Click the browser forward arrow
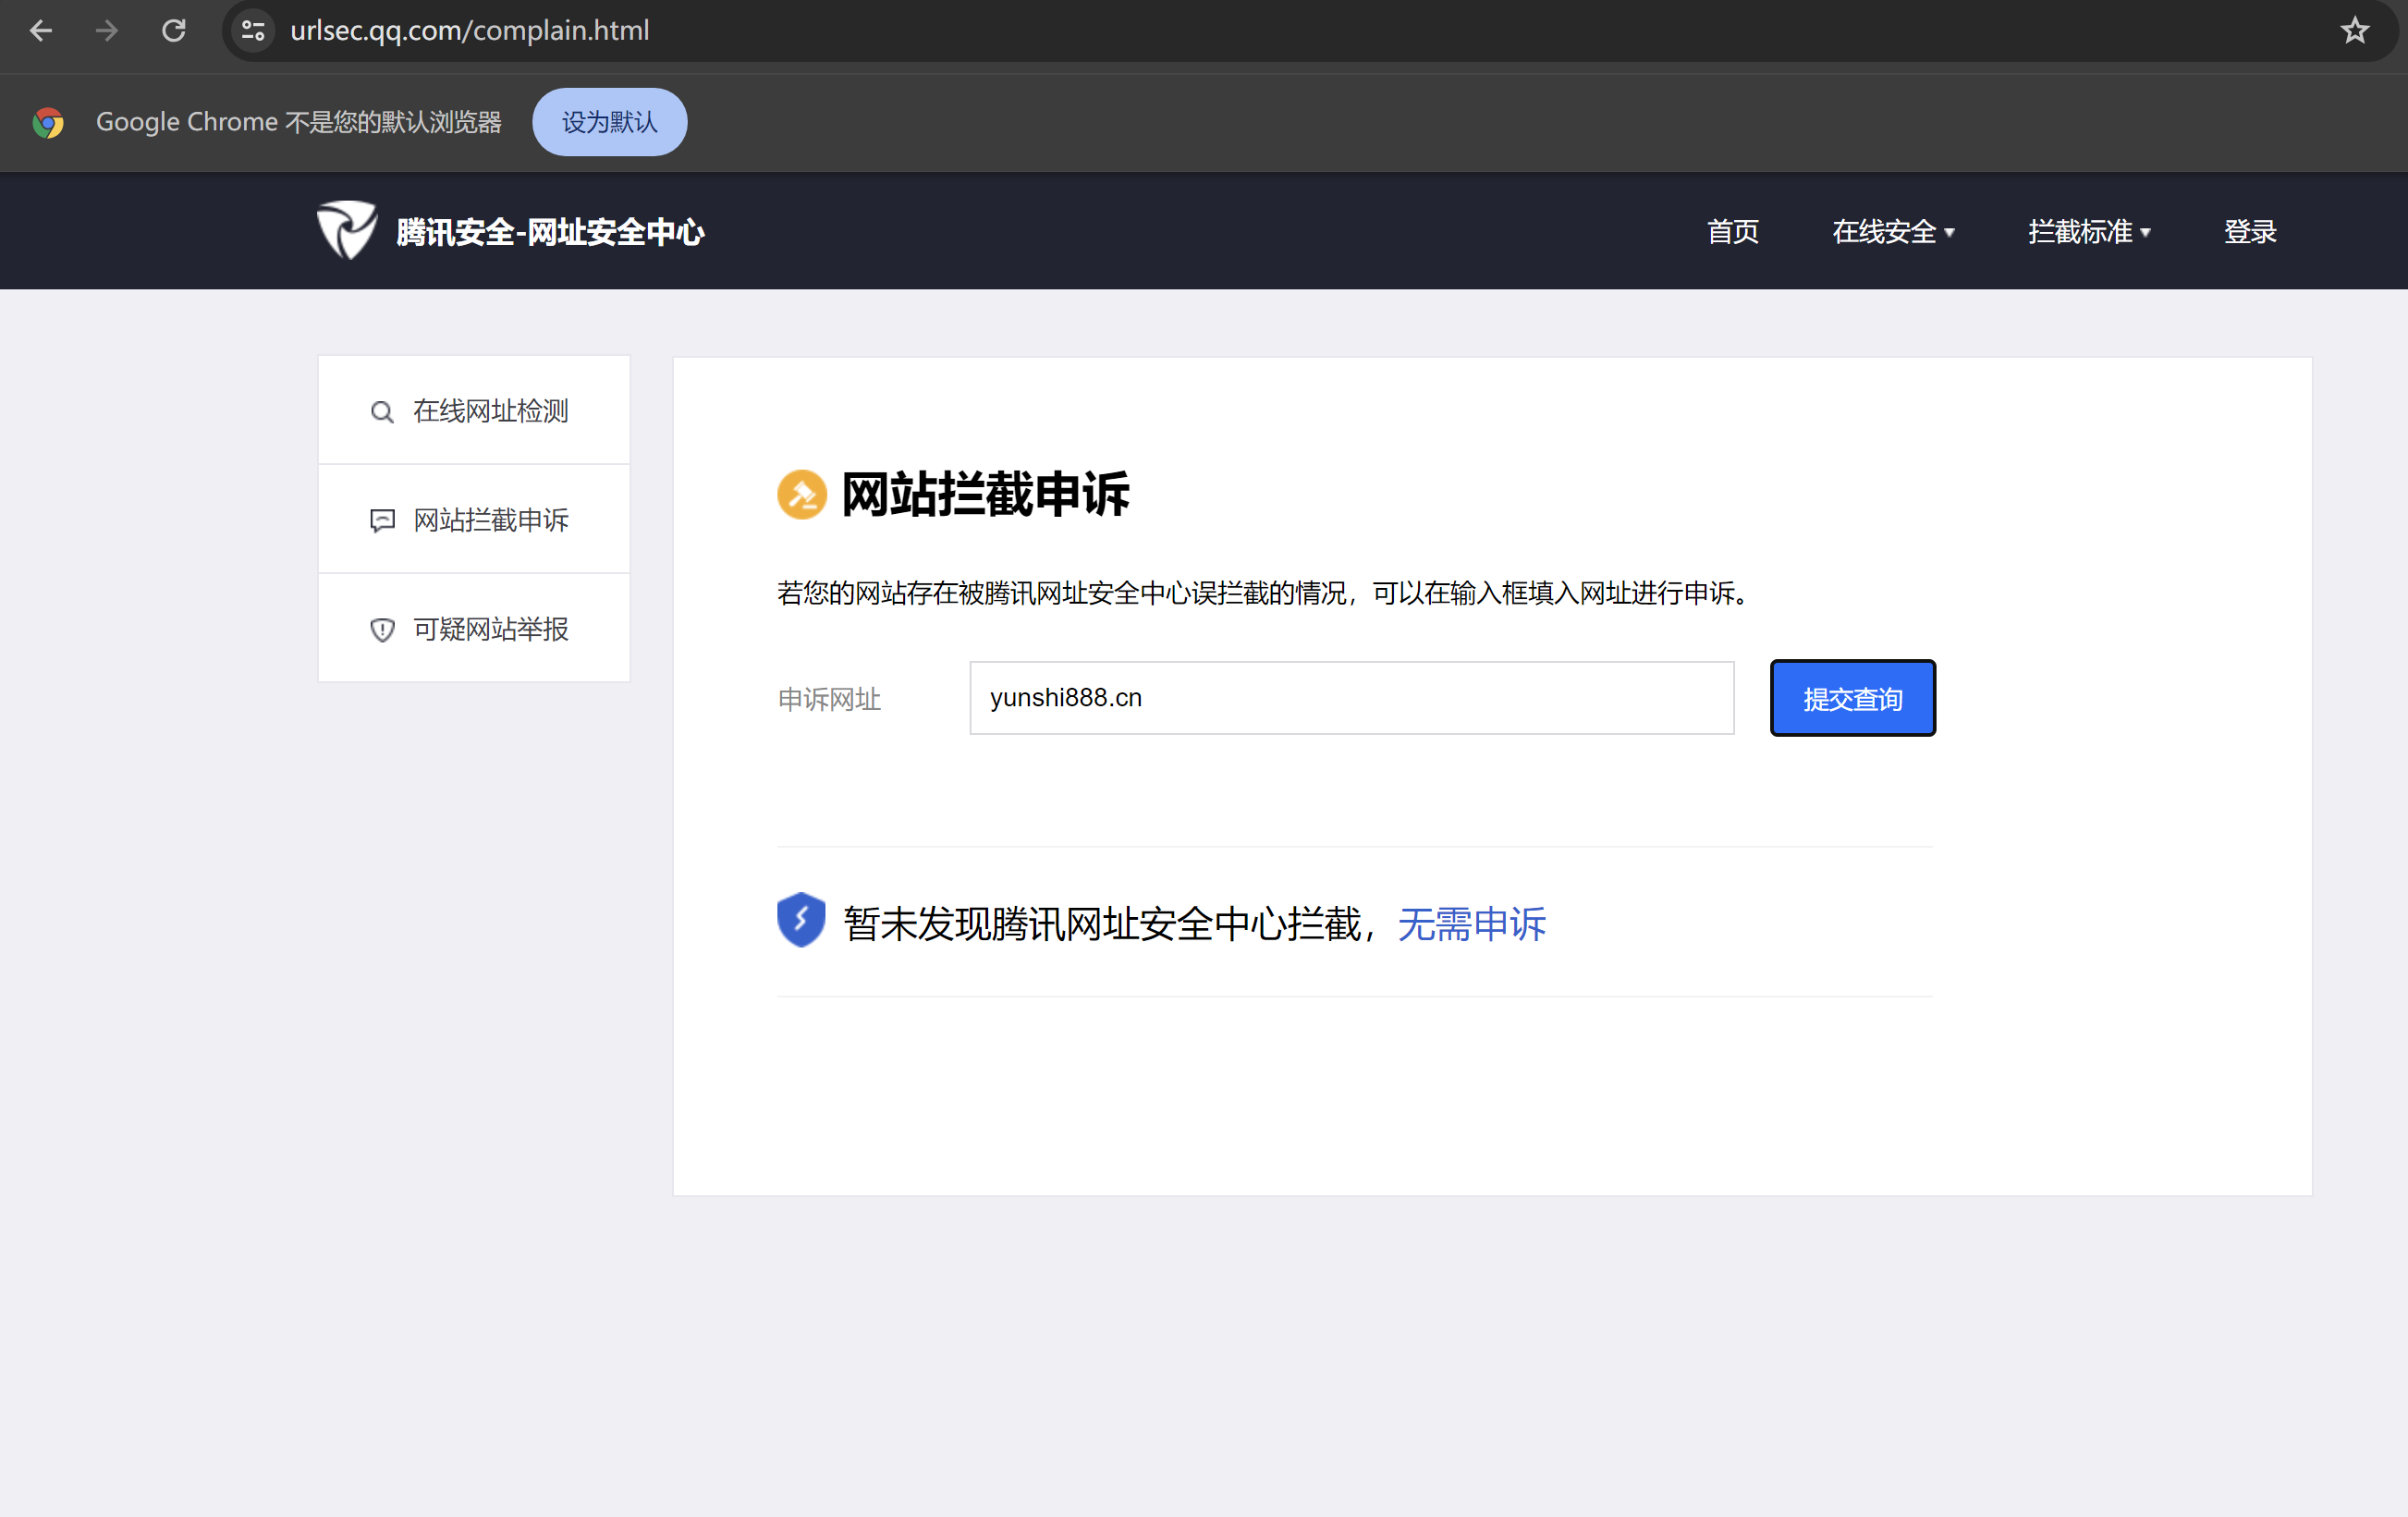This screenshot has height=1517, width=2408. point(107,31)
